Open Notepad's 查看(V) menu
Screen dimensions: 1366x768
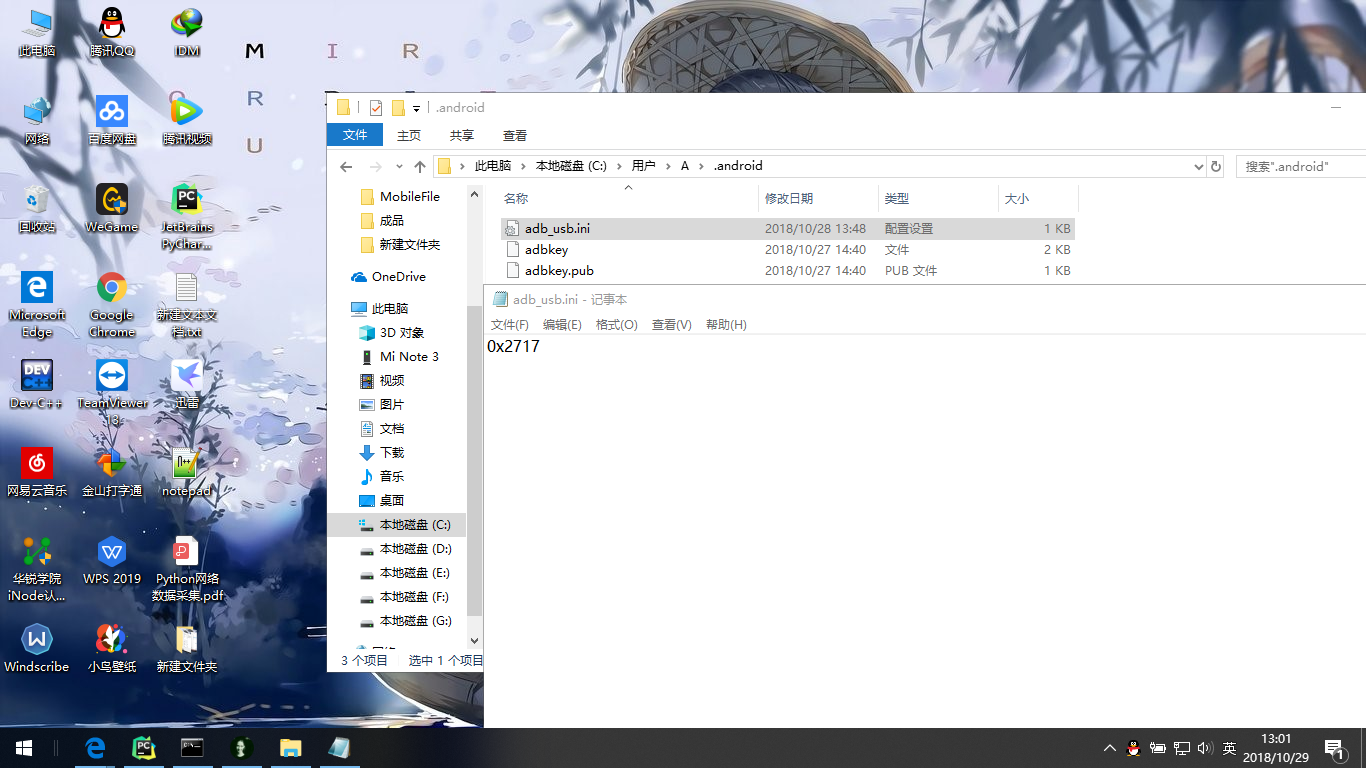click(672, 325)
